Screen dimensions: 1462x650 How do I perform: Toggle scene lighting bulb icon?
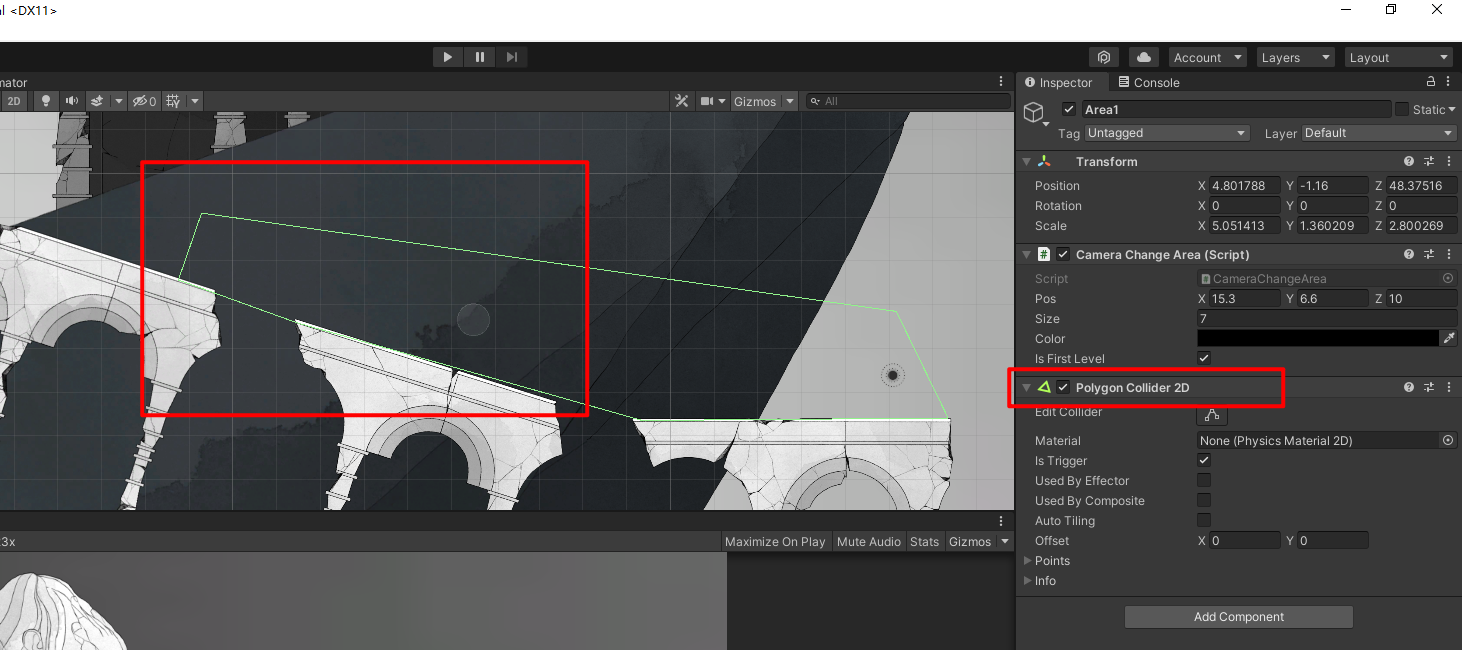[x=45, y=101]
